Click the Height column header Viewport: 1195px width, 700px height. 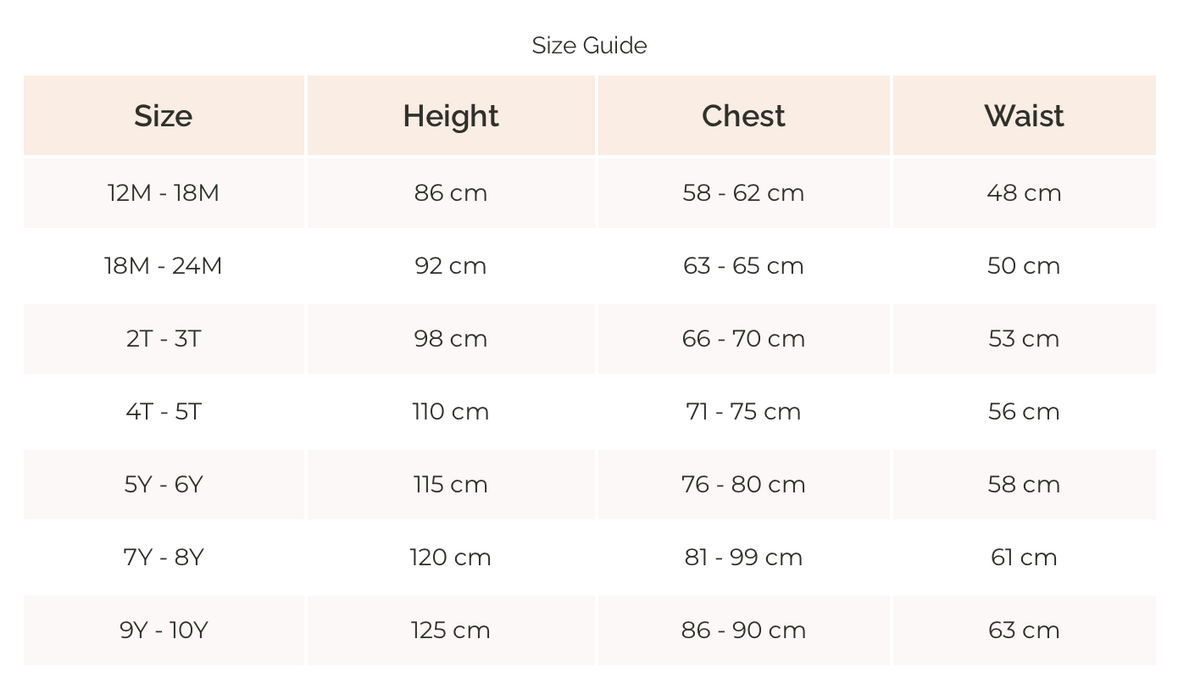click(x=451, y=116)
